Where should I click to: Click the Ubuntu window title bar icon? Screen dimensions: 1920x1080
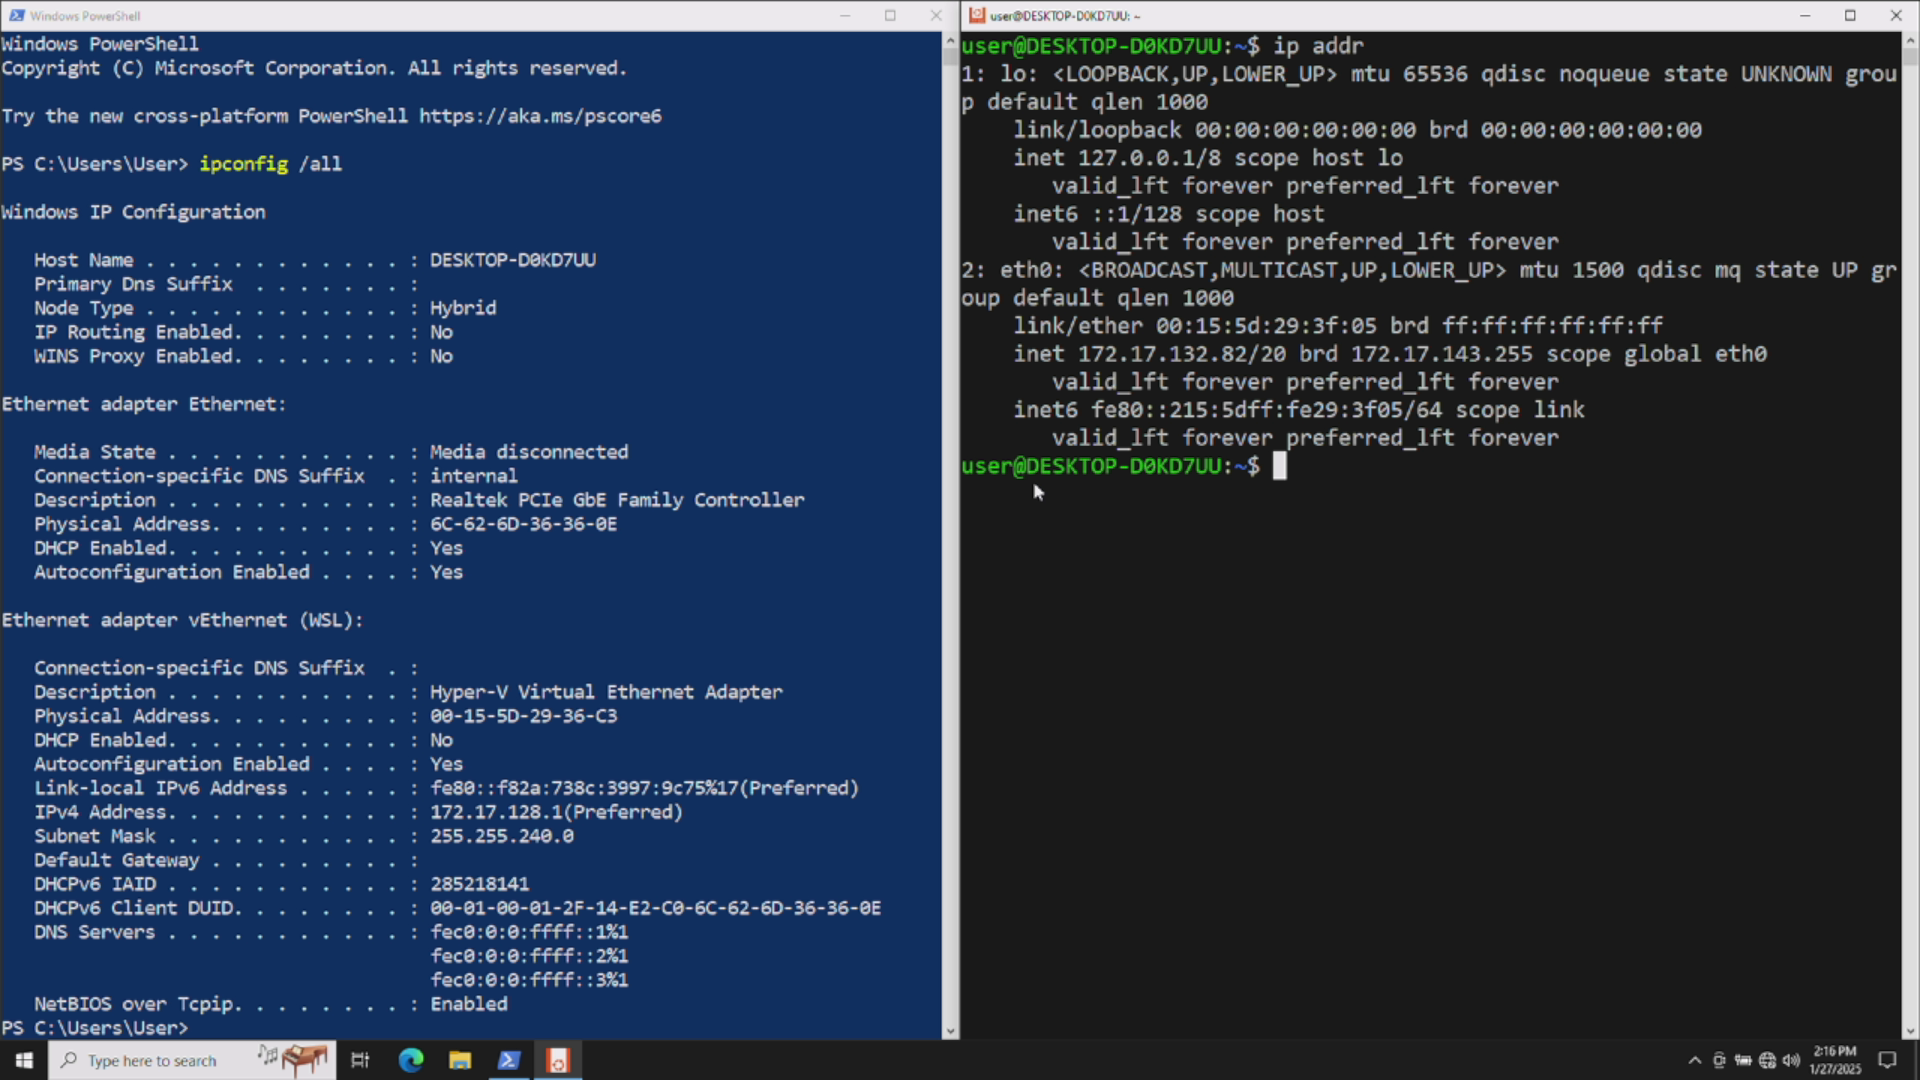tap(977, 15)
